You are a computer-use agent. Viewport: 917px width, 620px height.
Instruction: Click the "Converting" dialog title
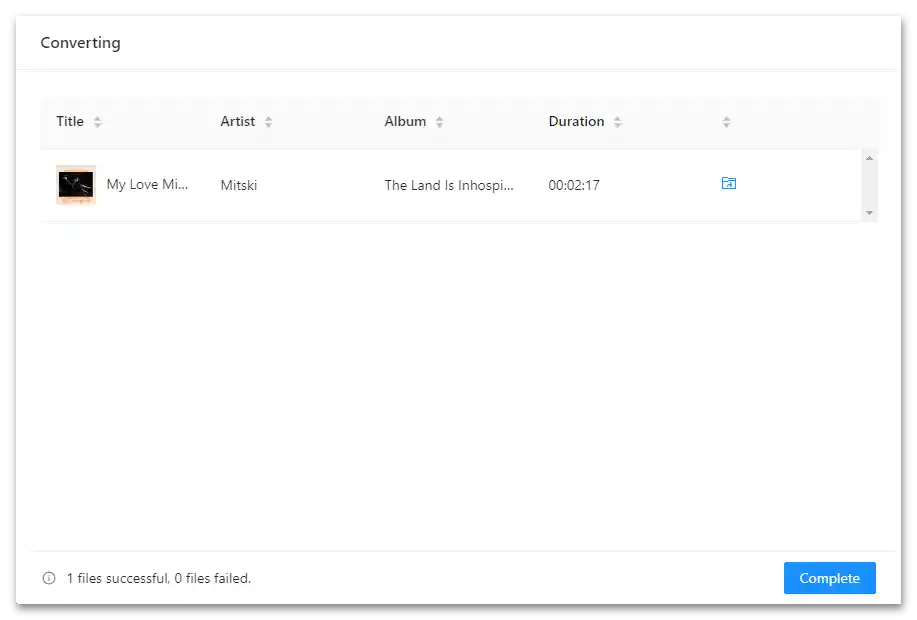(80, 43)
